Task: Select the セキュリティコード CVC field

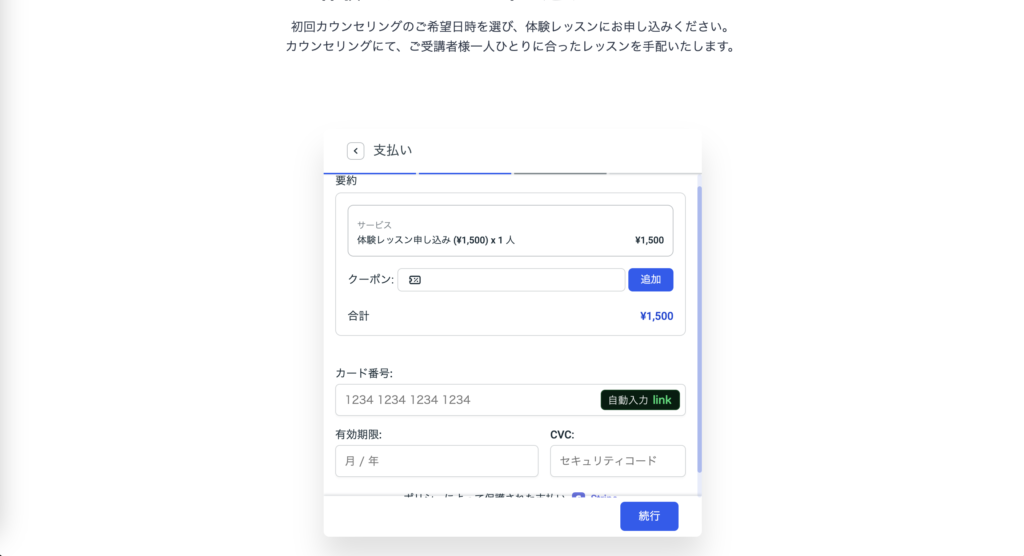Action: [617, 461]
